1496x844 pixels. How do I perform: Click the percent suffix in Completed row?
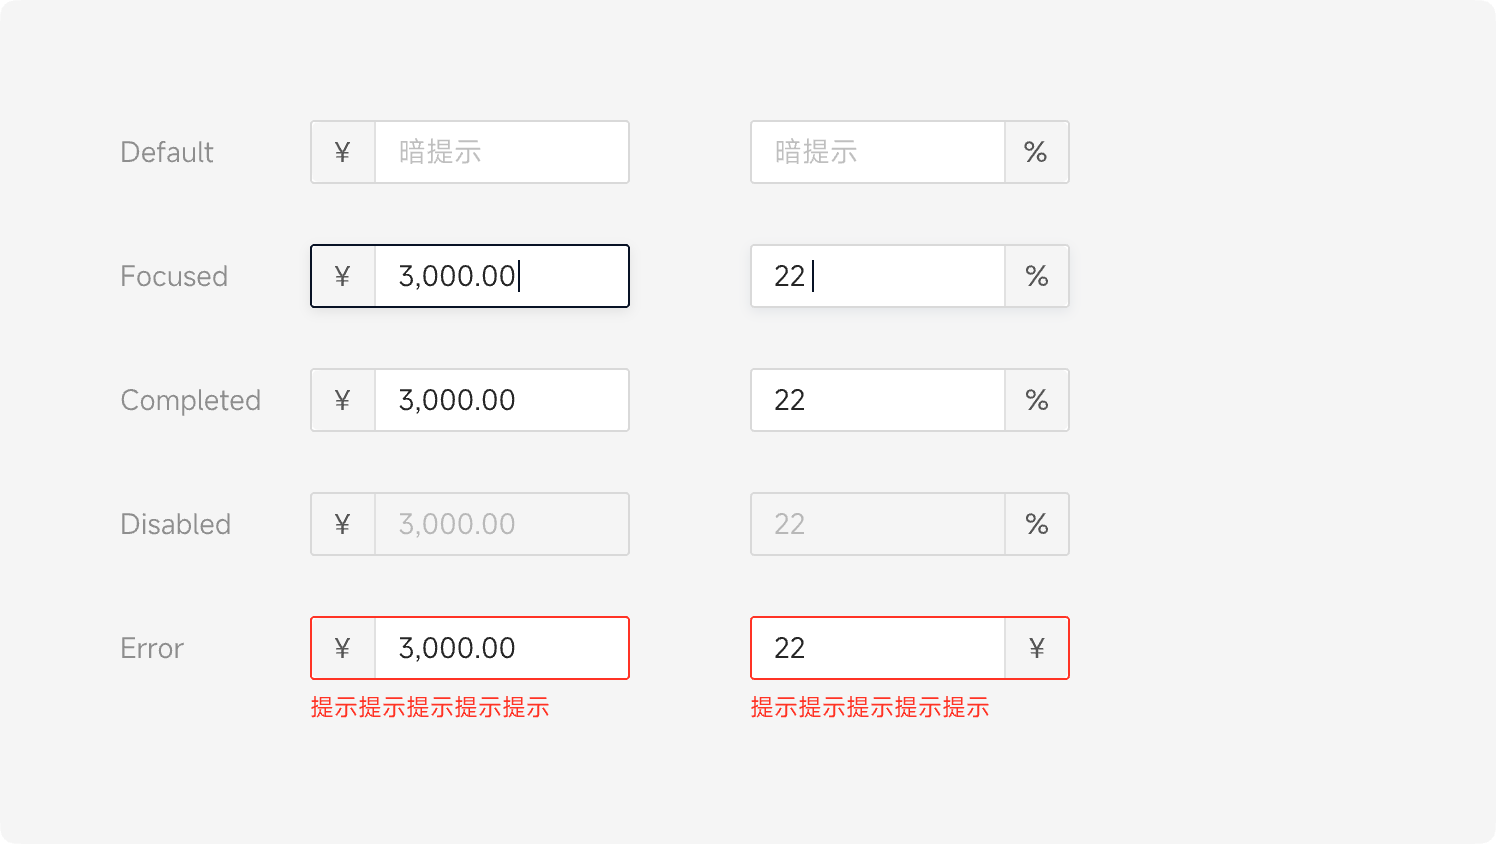tap(1036, 400)
